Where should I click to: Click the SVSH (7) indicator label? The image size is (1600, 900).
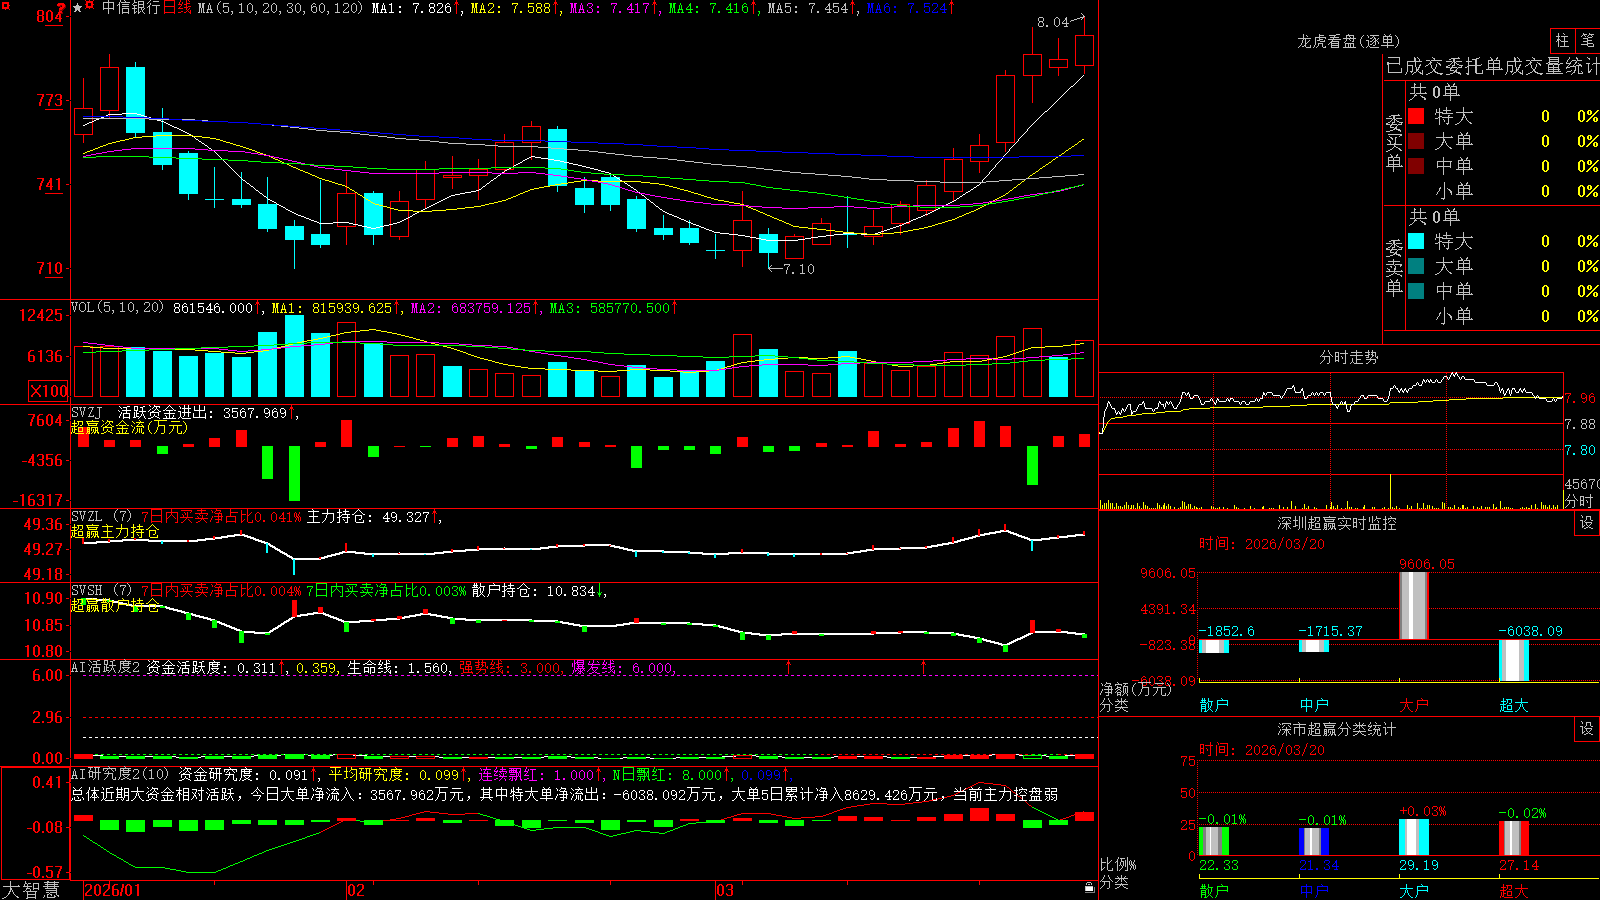(101, 590)
